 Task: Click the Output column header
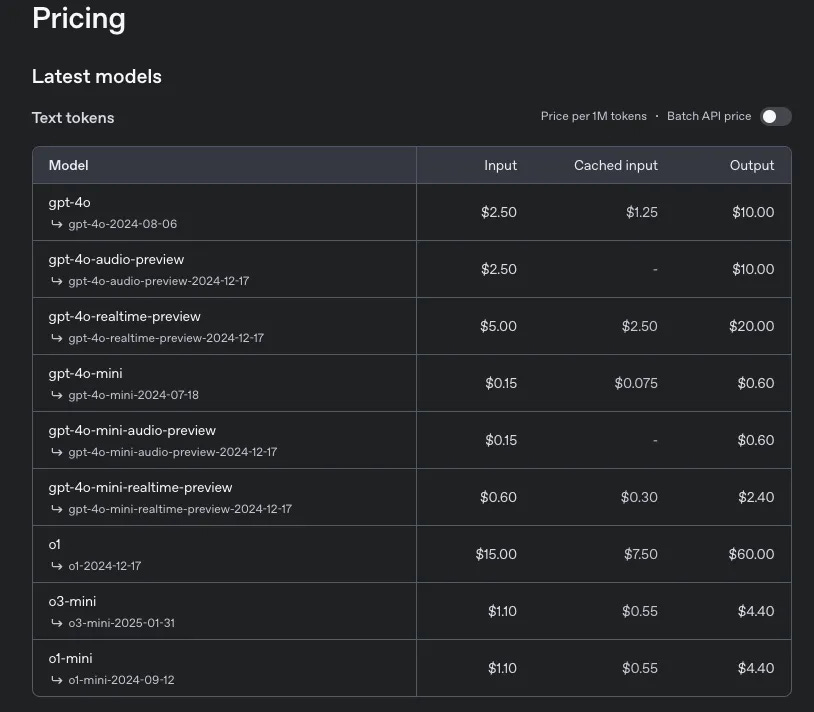[x=752, y=165]
